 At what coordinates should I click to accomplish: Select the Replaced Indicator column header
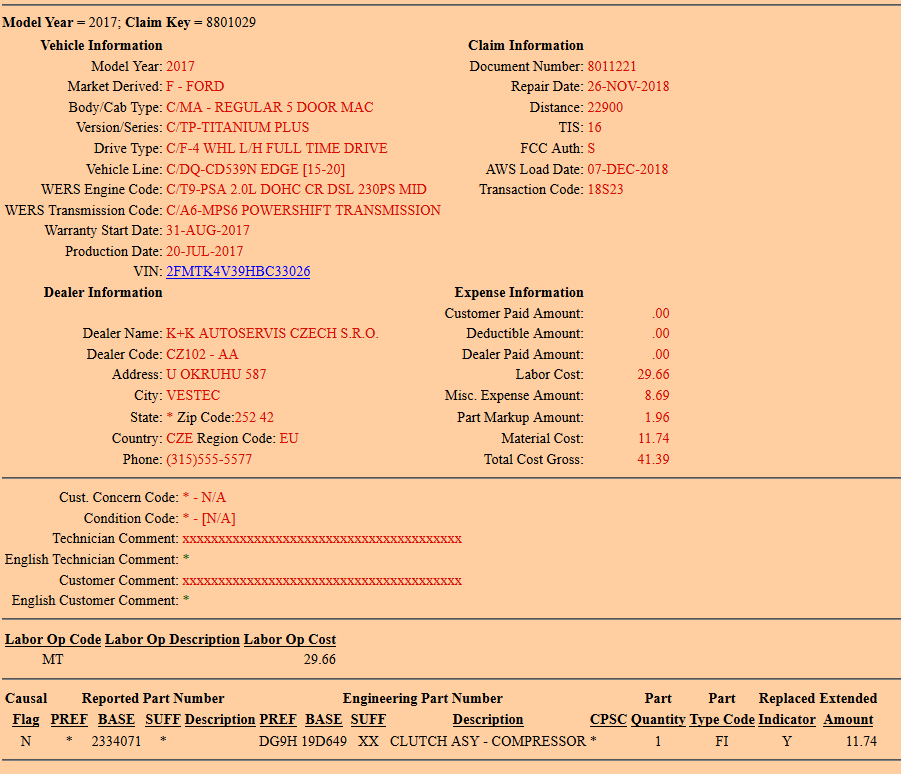787,720
